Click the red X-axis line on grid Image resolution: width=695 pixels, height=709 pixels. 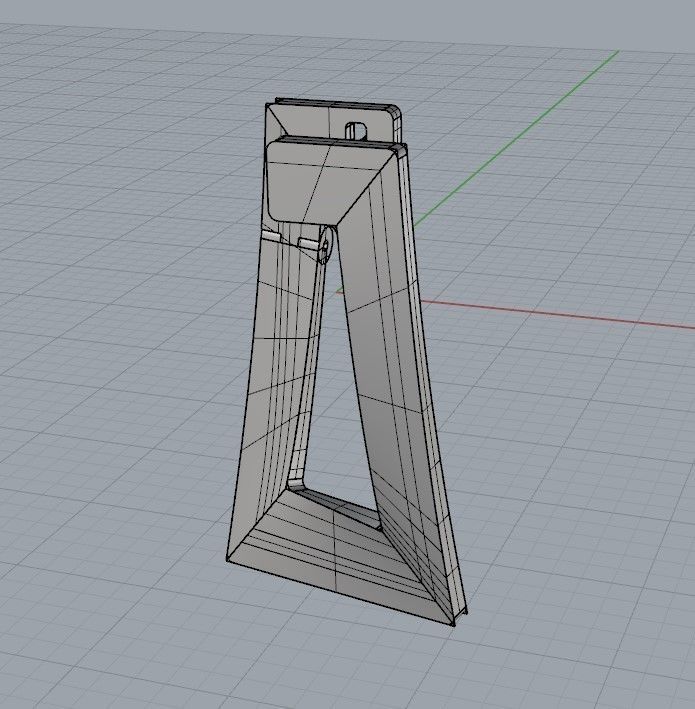pyautogui.click(x=556, y=313)
